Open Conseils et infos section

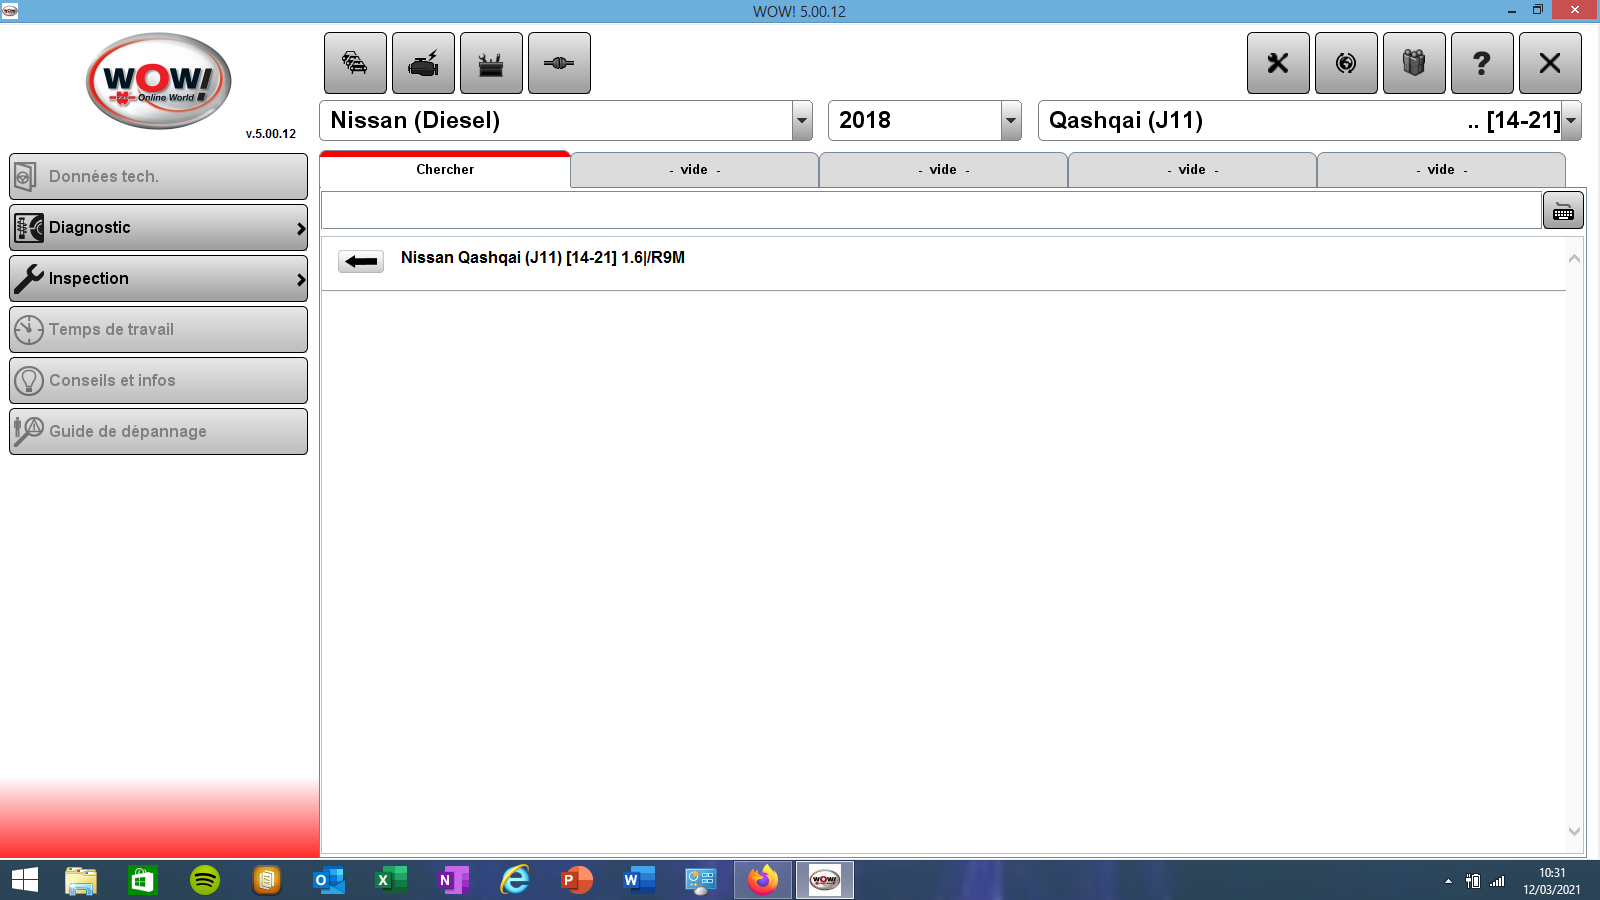point(158,380)
